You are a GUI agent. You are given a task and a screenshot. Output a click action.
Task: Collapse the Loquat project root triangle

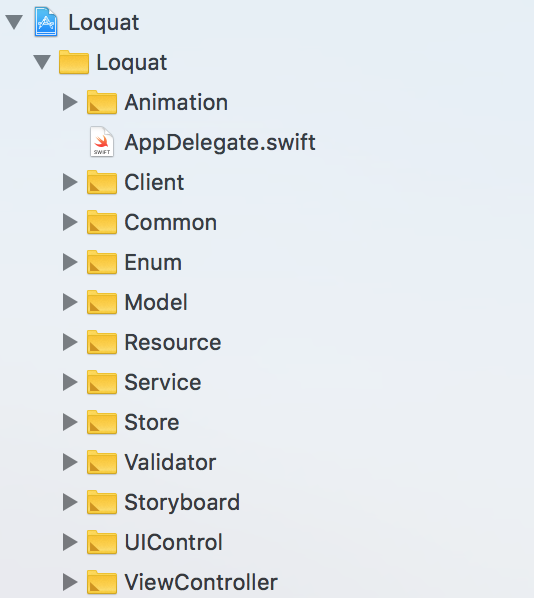click(14, 22)
